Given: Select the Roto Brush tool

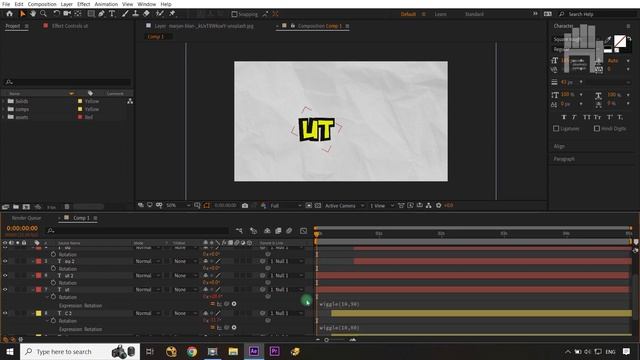Looking at the screenshot, I should 160,14.
